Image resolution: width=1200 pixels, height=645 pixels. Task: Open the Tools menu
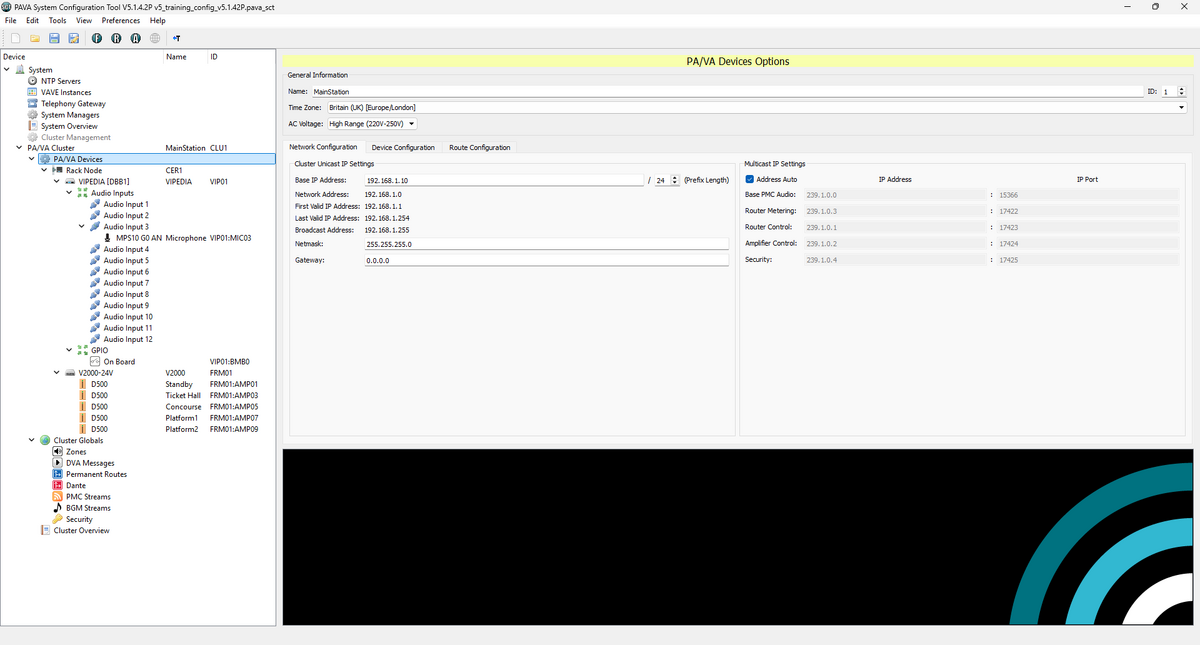tap(58, 20)
